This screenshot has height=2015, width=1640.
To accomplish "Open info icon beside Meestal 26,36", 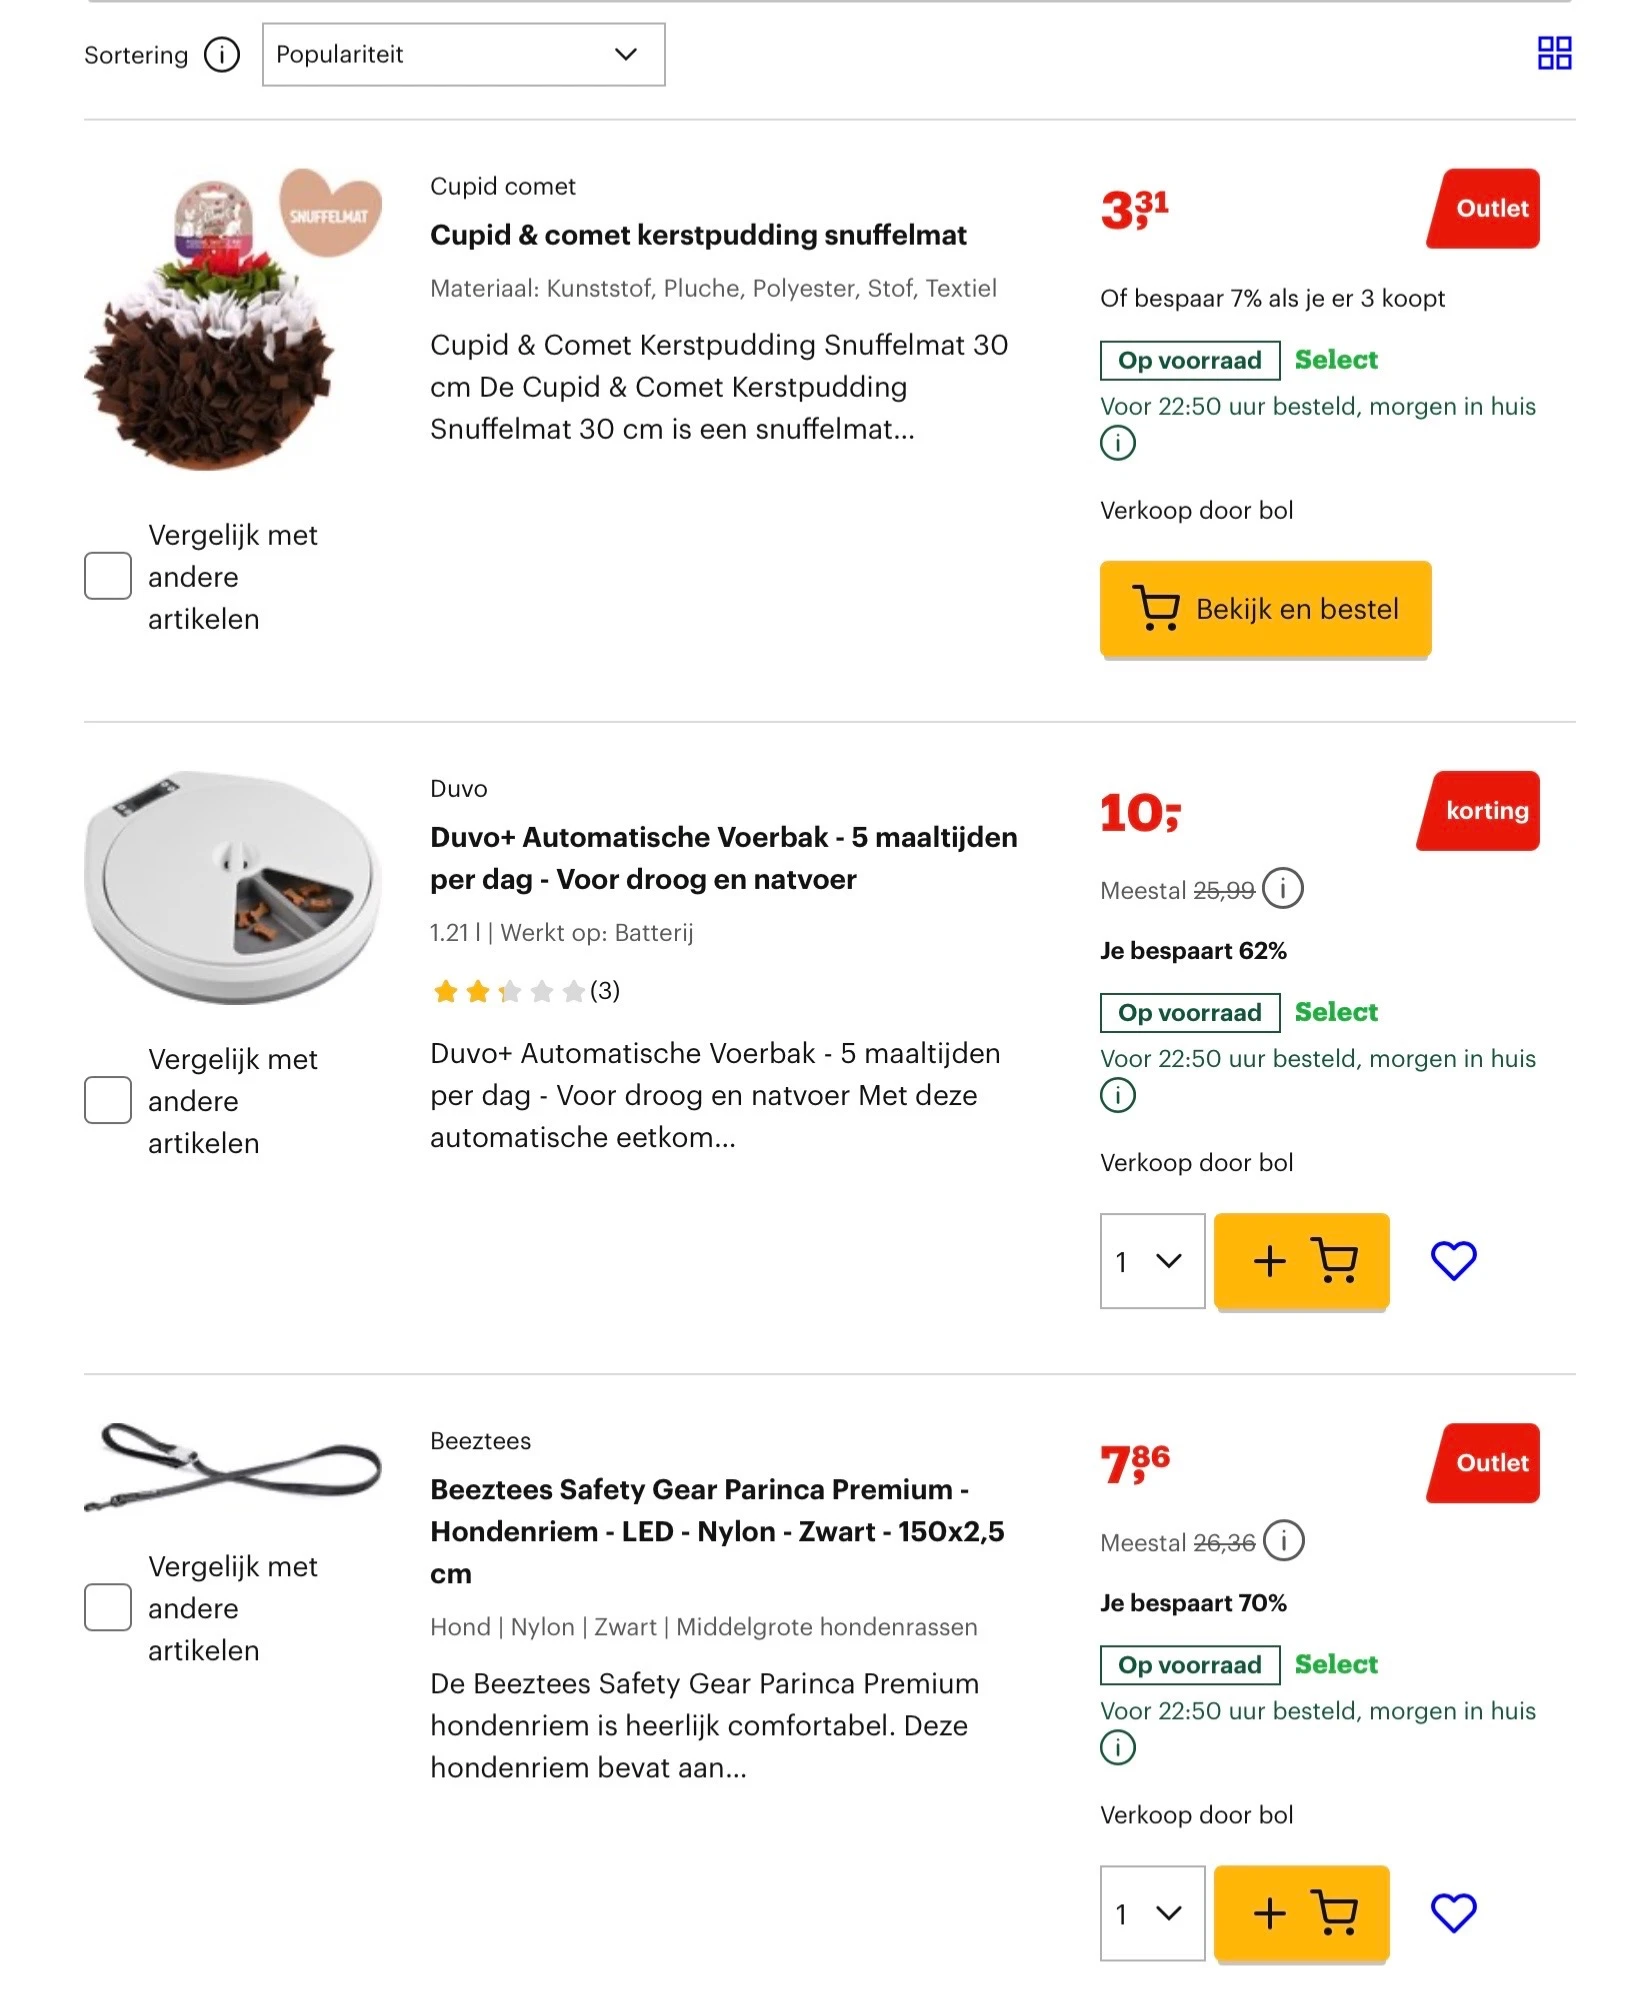I will (x=1283, y=1540).
